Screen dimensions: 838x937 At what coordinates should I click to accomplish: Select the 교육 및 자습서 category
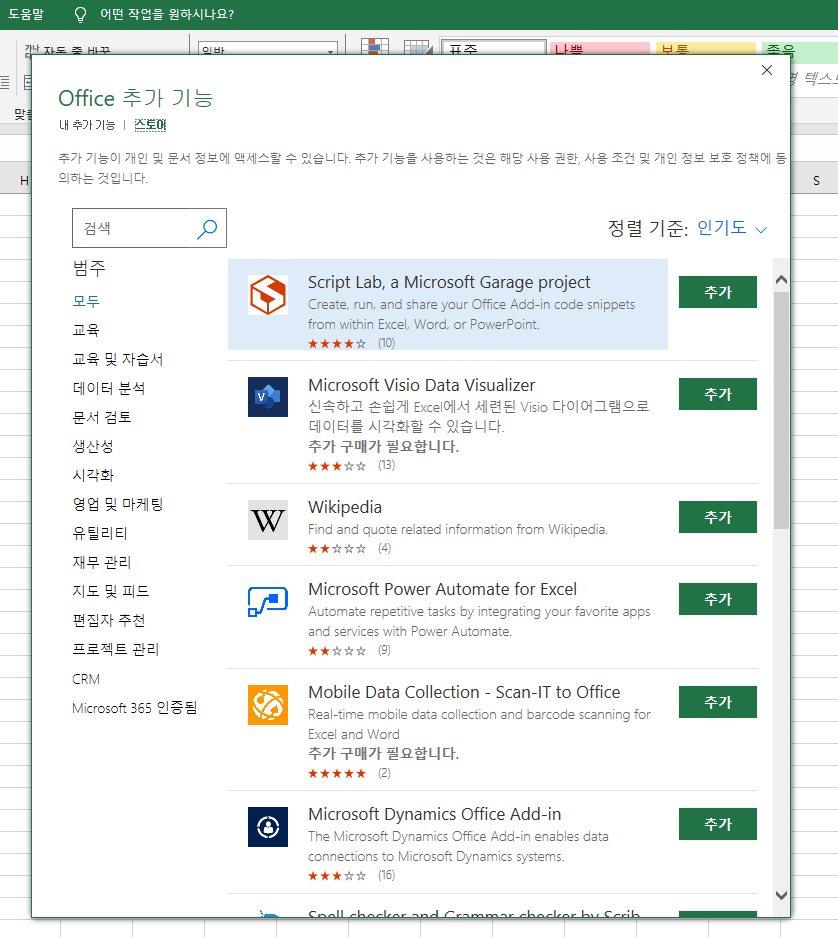click(118, 359)
